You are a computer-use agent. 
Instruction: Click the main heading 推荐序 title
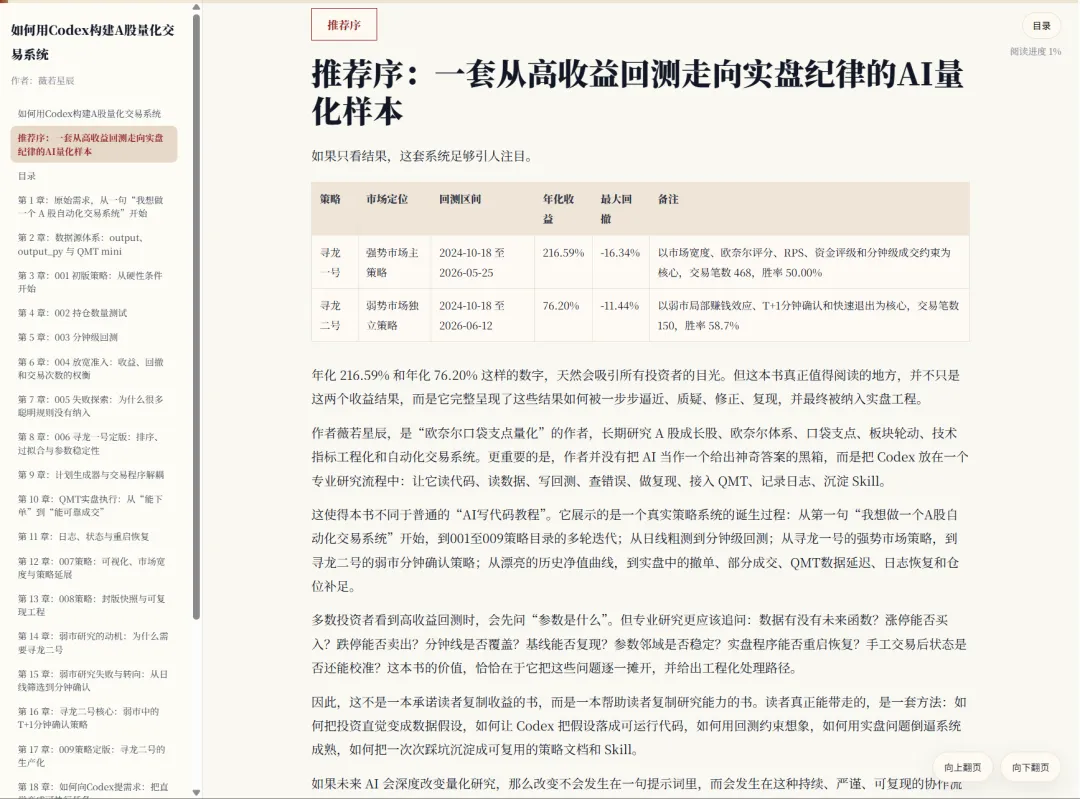pos(637,92)
